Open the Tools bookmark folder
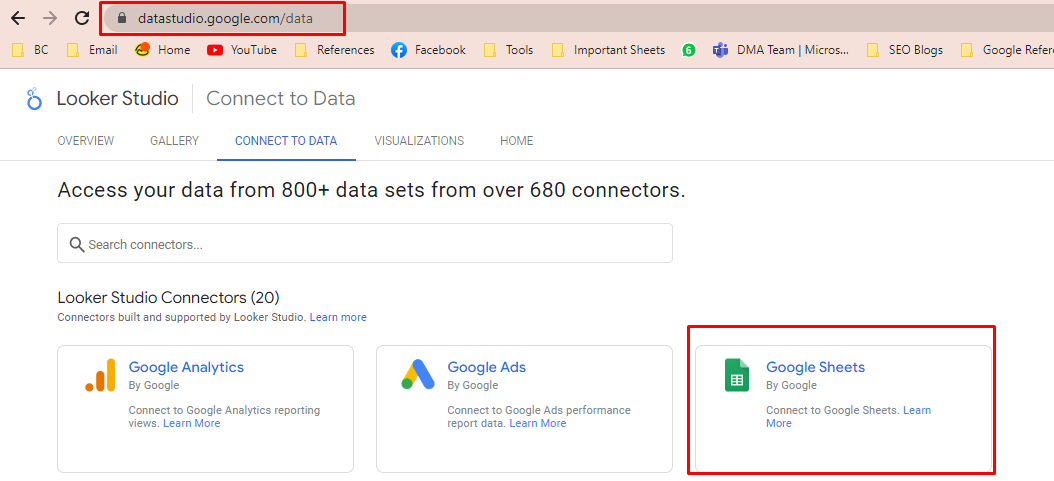Screen dimensions: 1054x481 [508, 50]
